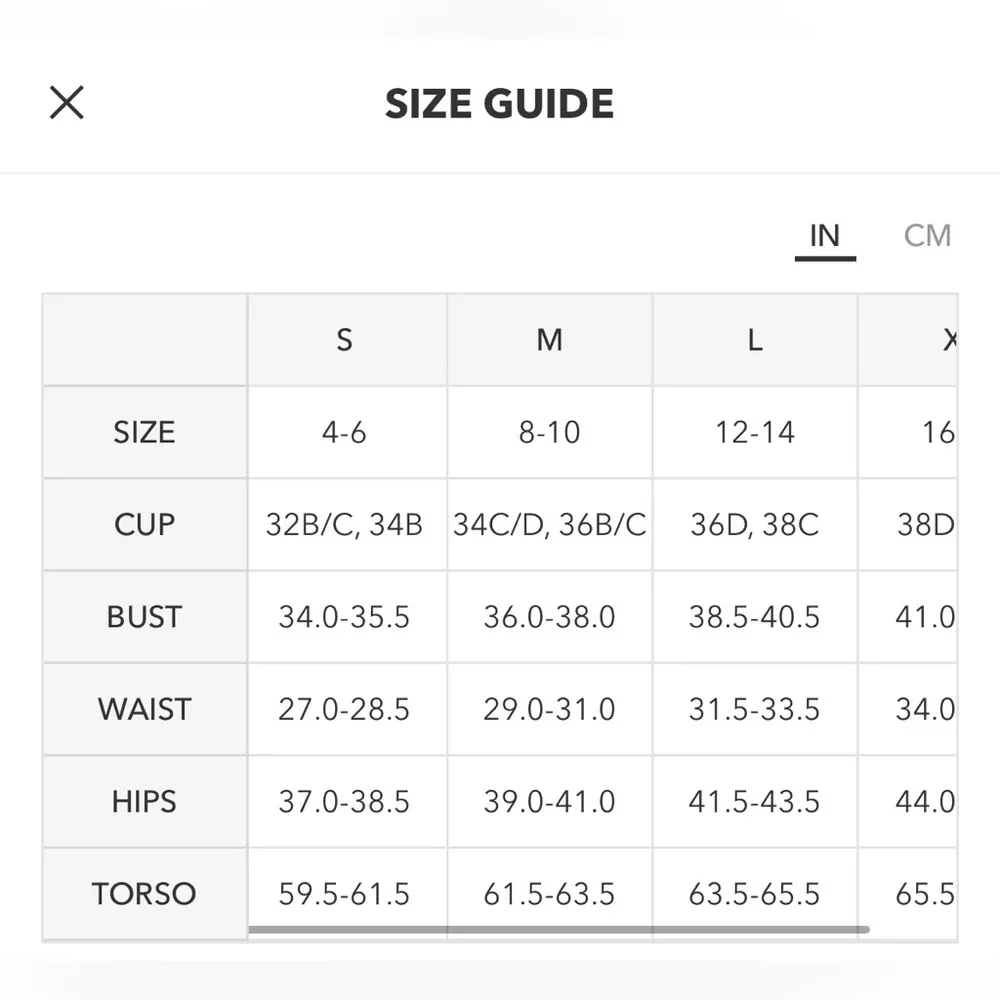Select the M column header
The width and height of the screenshot is (1000, 1000).
pyautogui.click(x=549, y=340)
